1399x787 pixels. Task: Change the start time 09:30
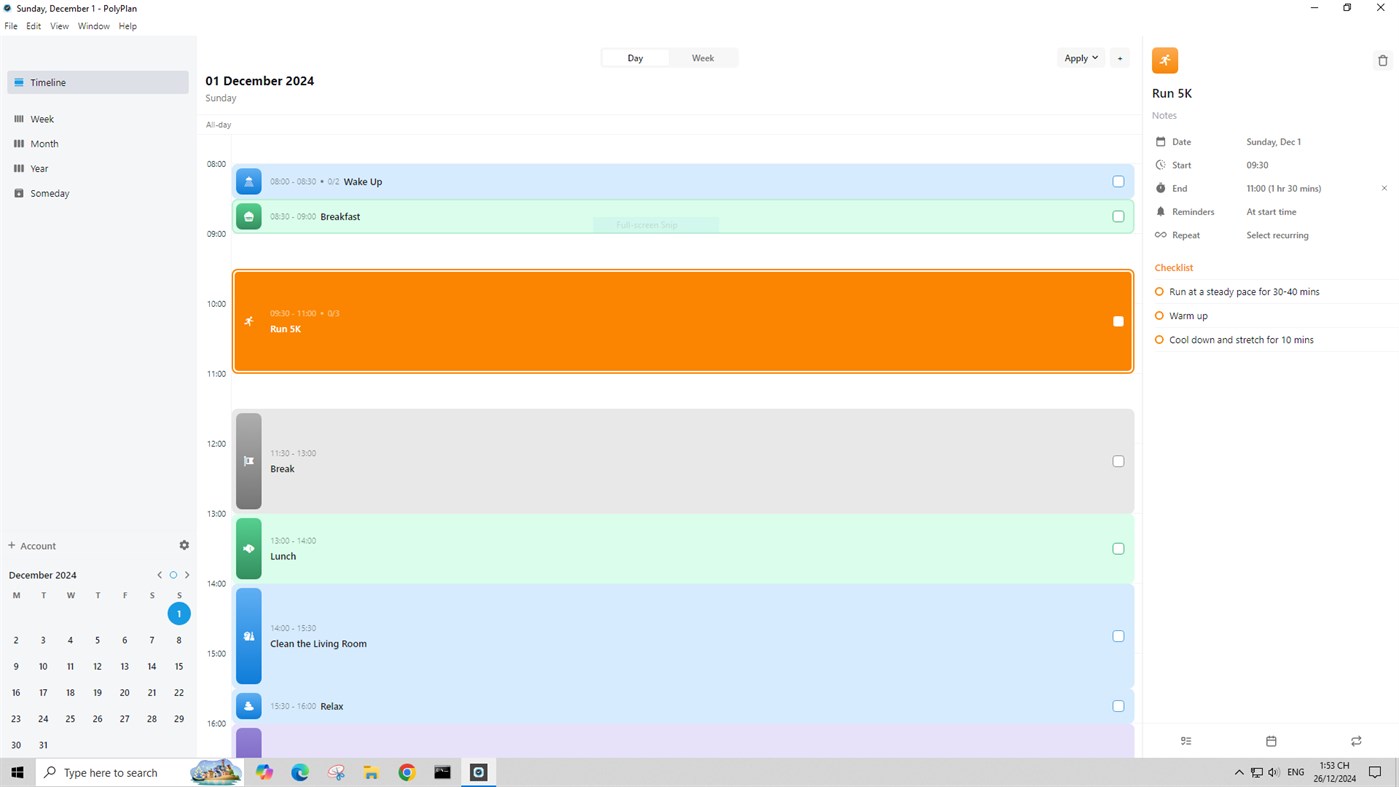[x=1257, y=165]
